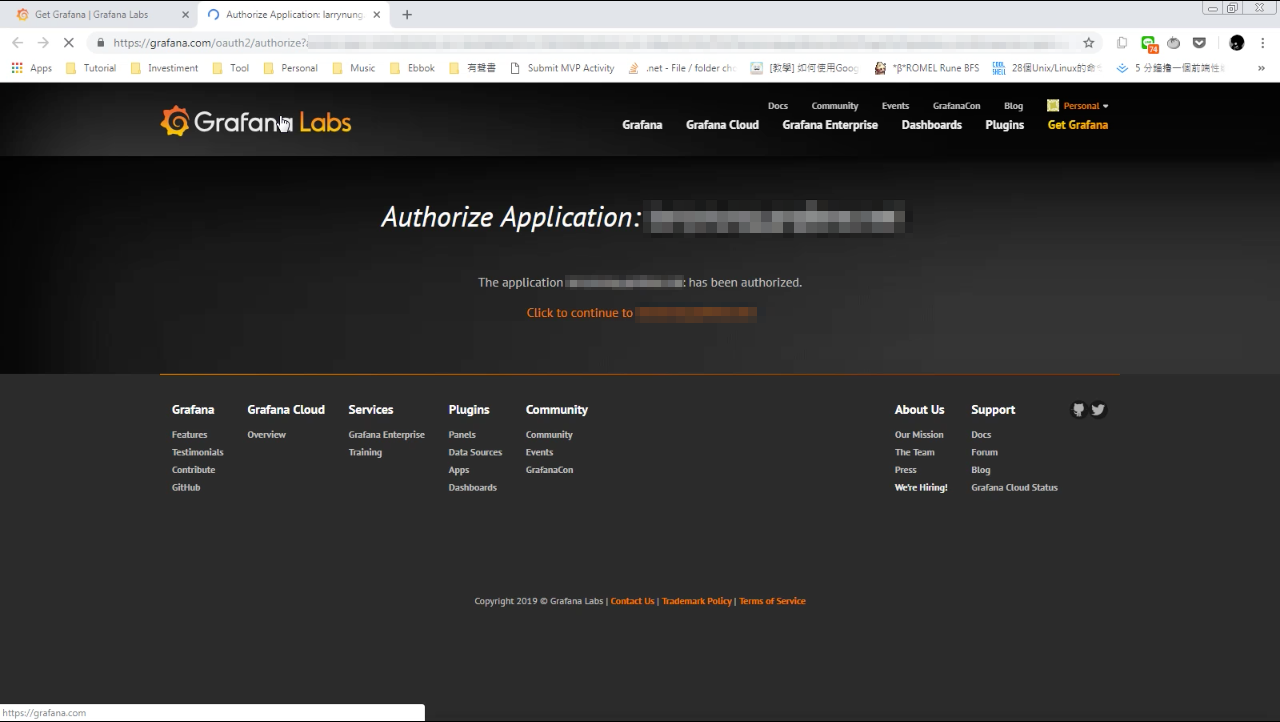Open the Tool bookmarks folder
1280x722 pixels.
(230, 68)
